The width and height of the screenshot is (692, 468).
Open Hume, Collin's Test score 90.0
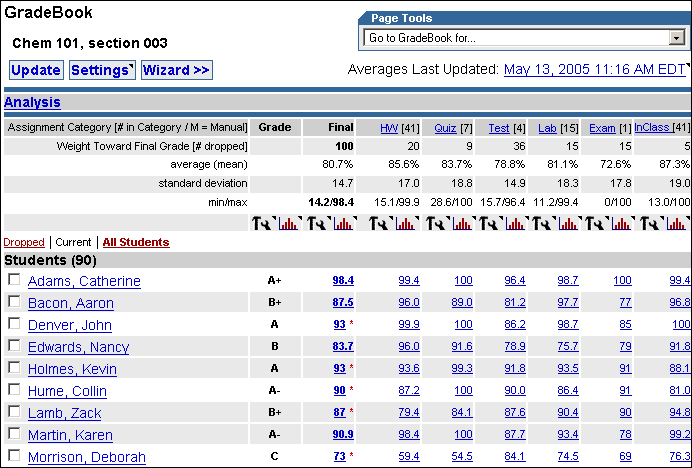click(x=515, y=390)
